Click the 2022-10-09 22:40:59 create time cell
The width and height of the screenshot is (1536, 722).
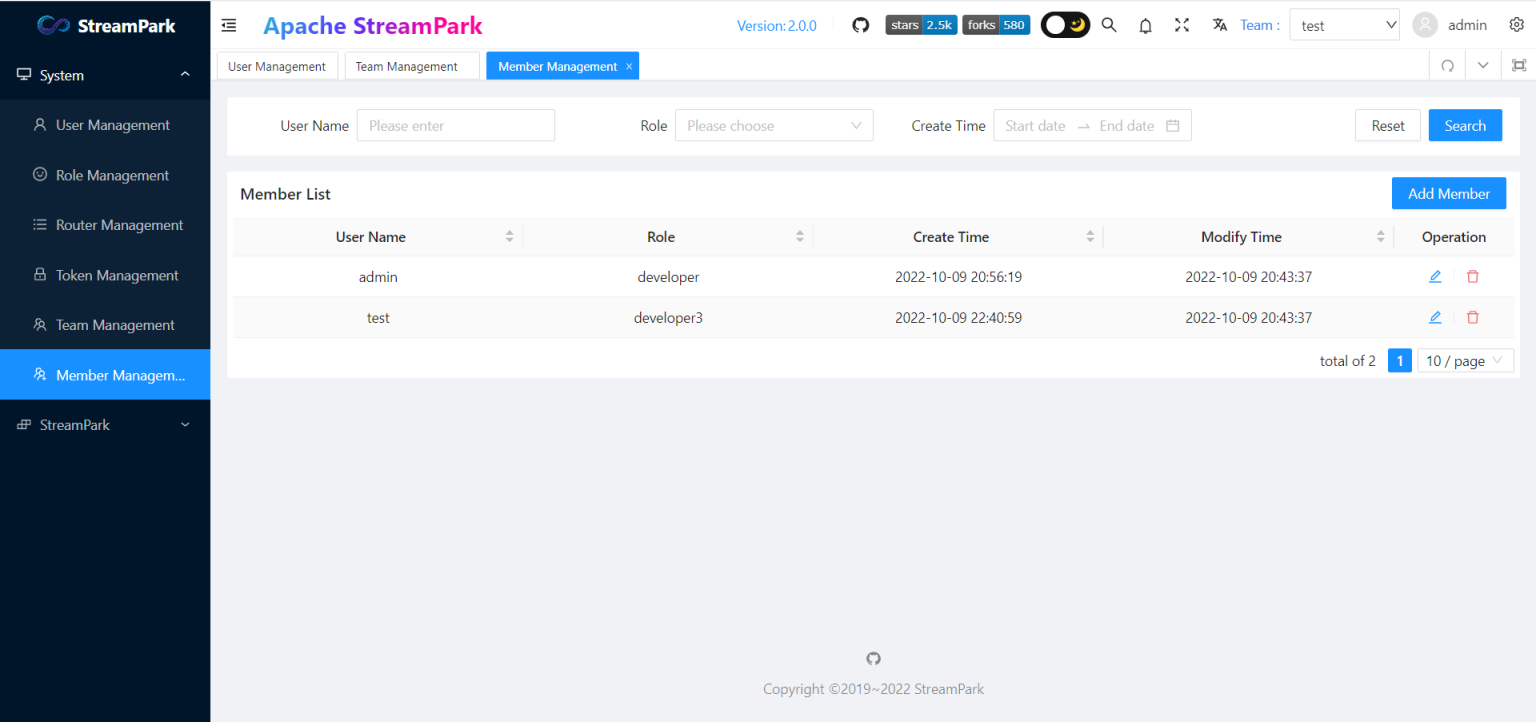click(x=958, y=318)
